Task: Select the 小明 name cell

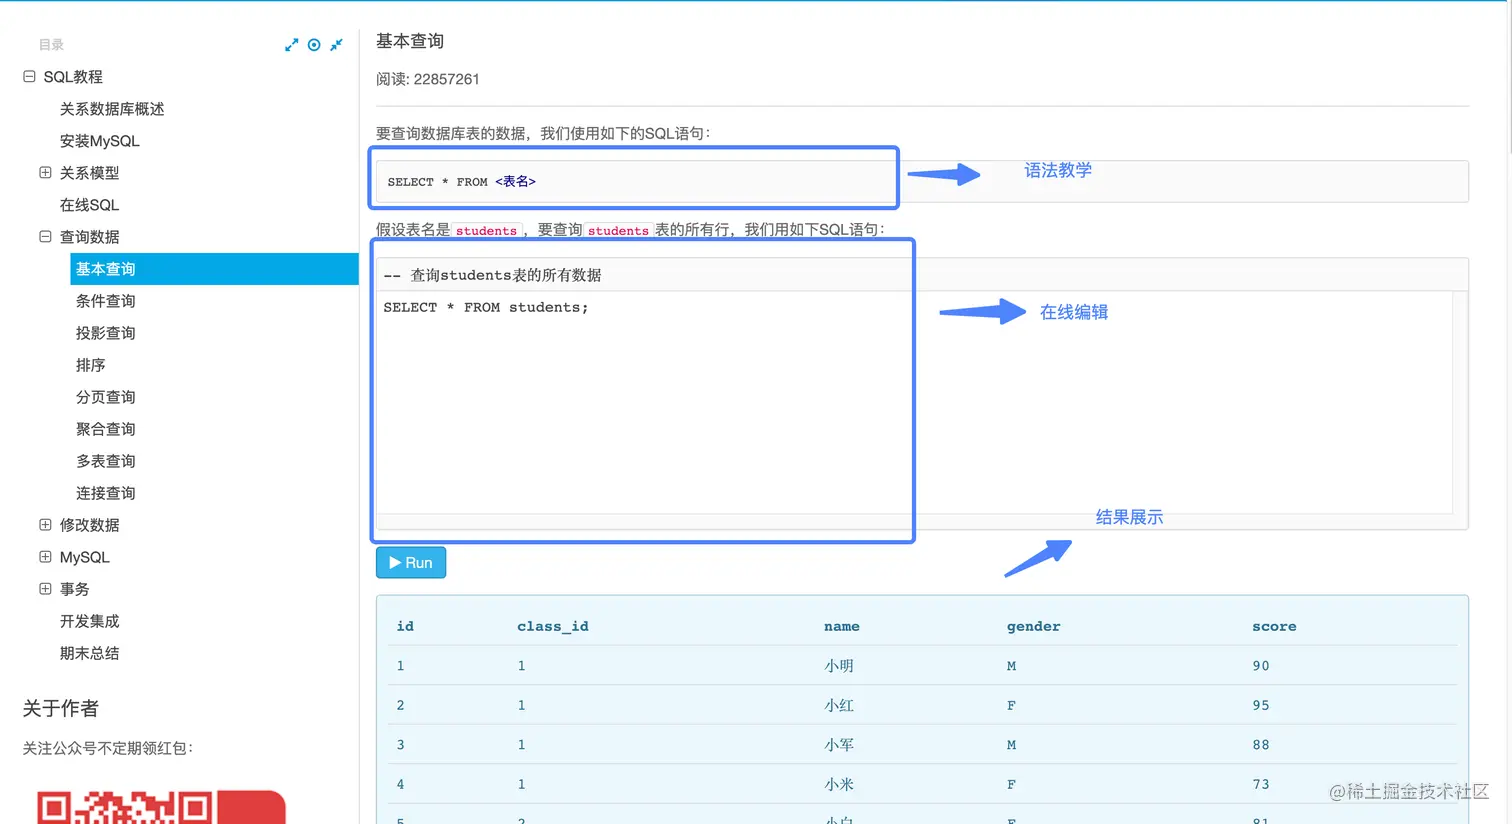Action: pos(839,666)
